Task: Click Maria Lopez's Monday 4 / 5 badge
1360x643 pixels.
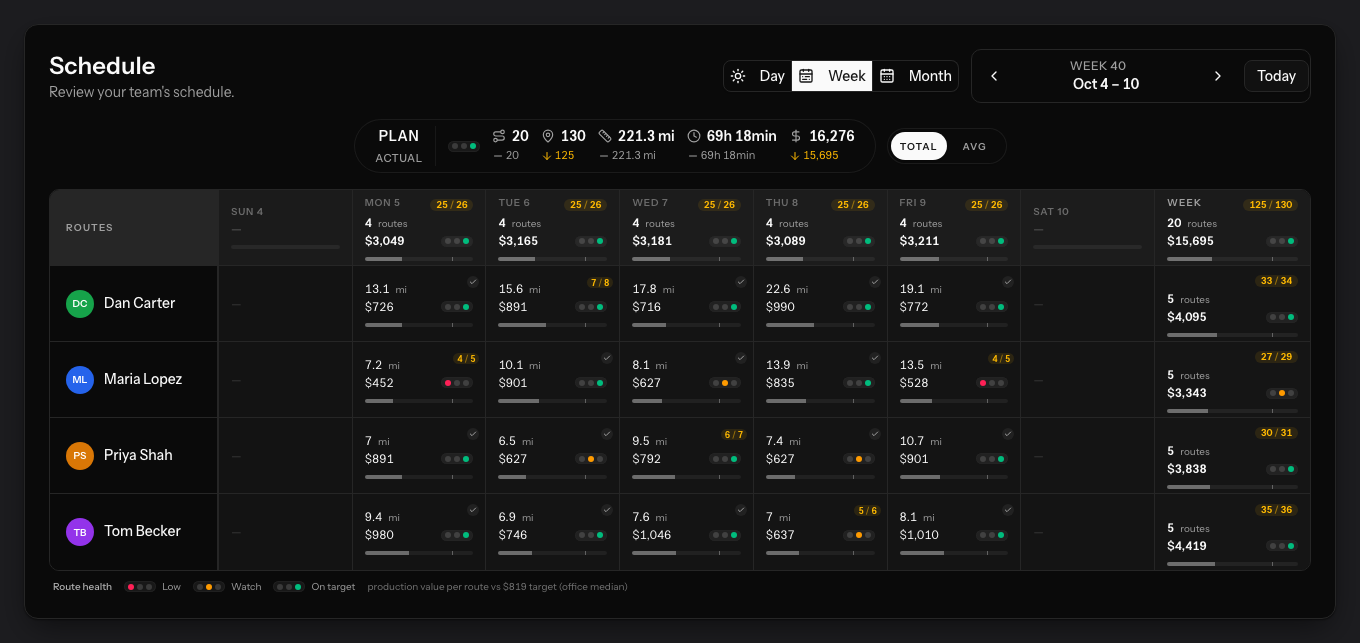Action: click(466, 358)
